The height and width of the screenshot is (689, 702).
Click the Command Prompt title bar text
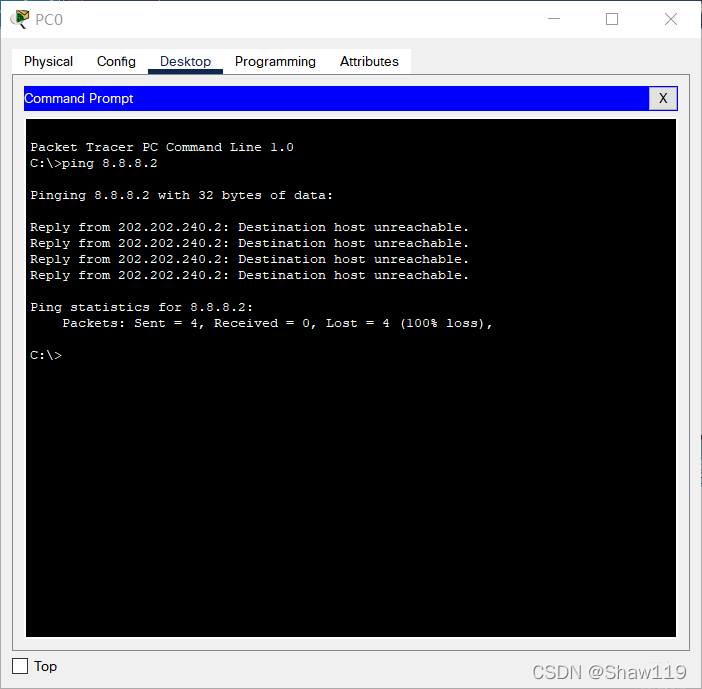click(x=79, y=98)
